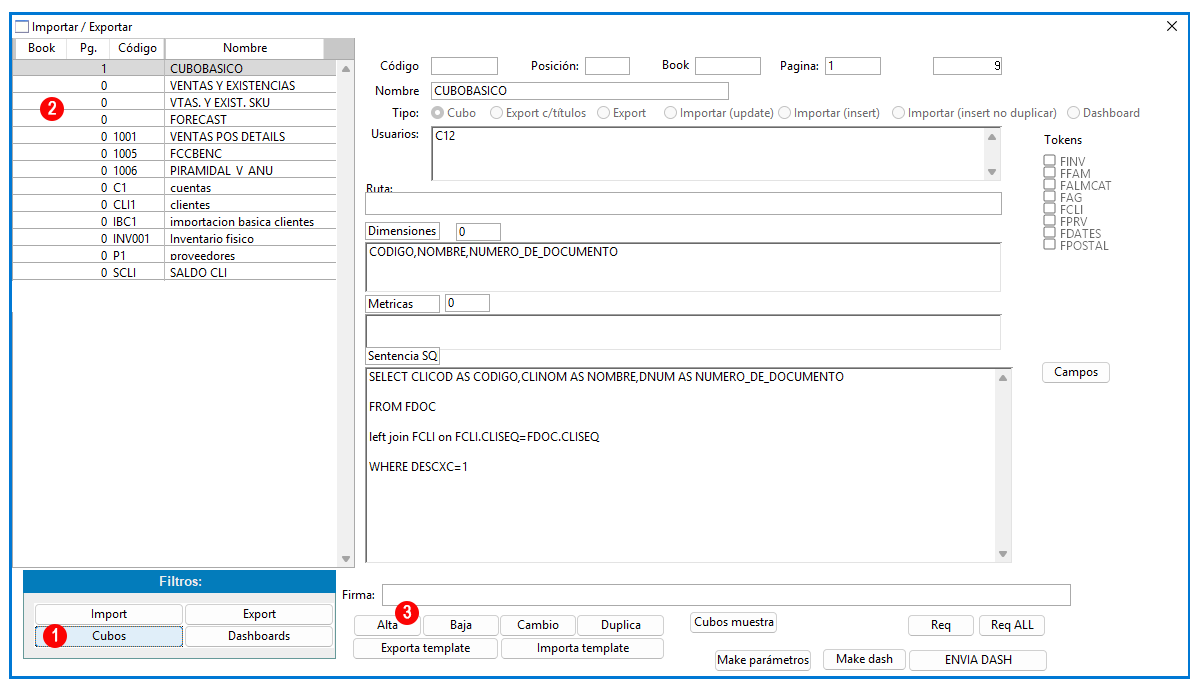Click the Export filter button
Screen dimensions: 1200x689
pos(259,614)
